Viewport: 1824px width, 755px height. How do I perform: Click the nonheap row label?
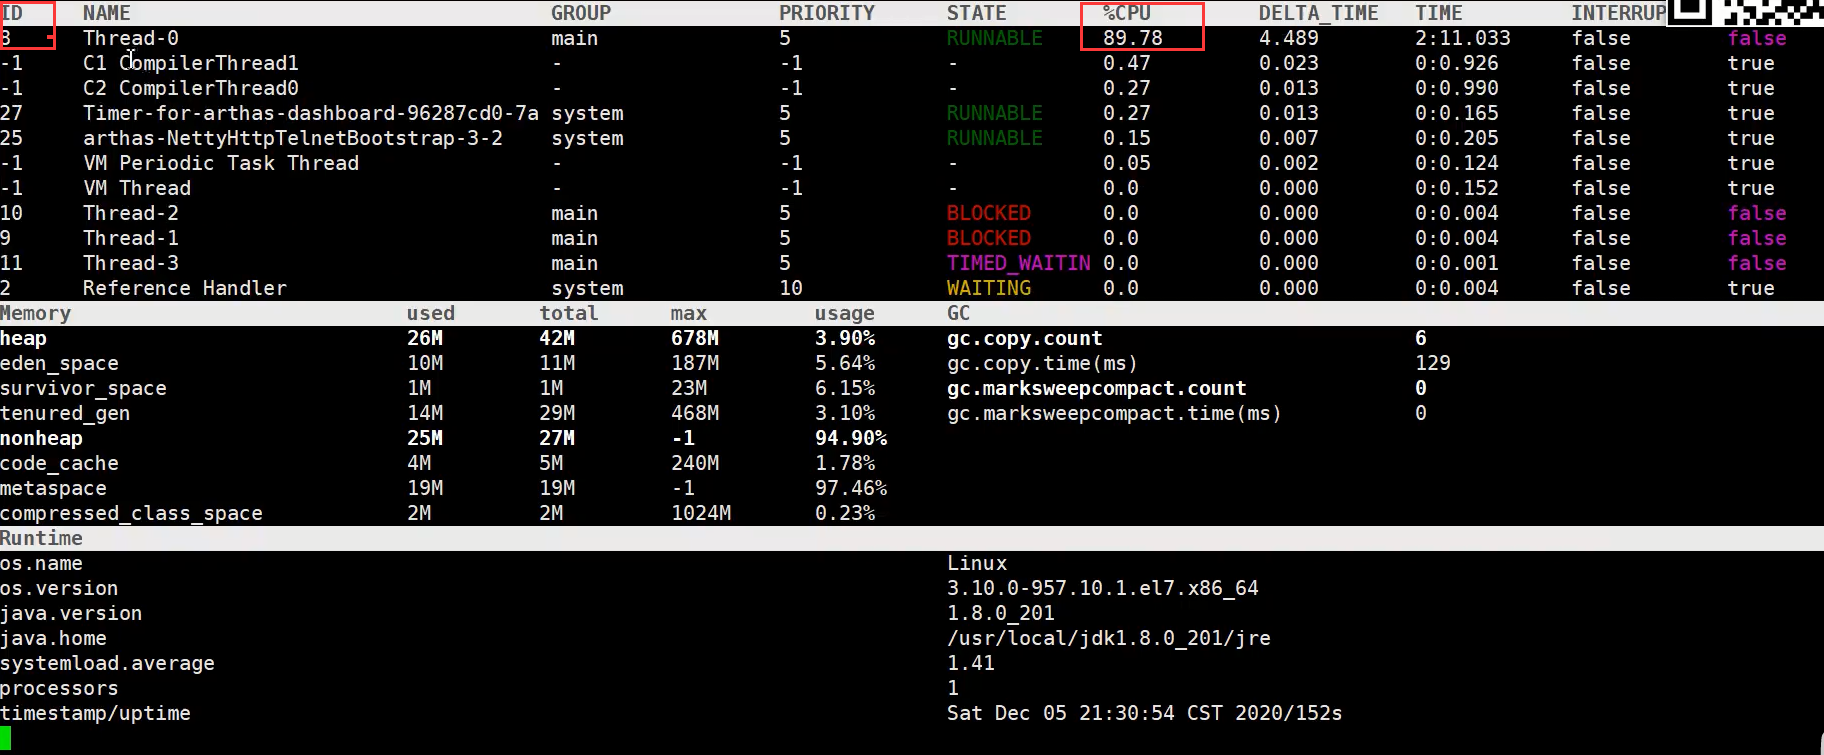pyautogui.click(x=41, y=438)
